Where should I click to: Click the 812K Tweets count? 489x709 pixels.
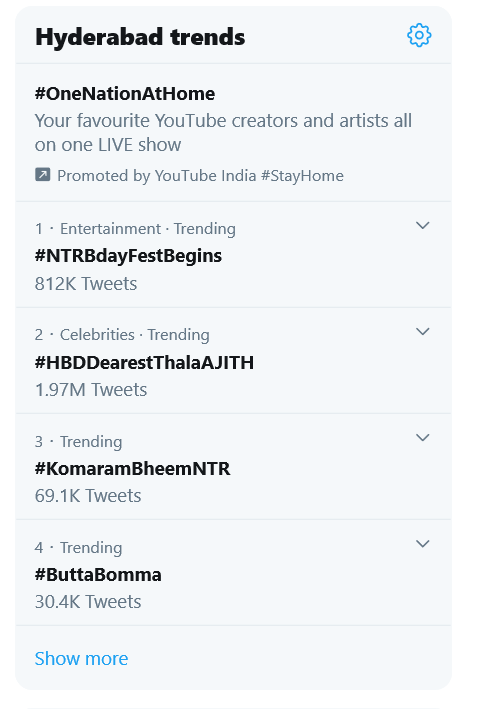(x=86, y=284)
